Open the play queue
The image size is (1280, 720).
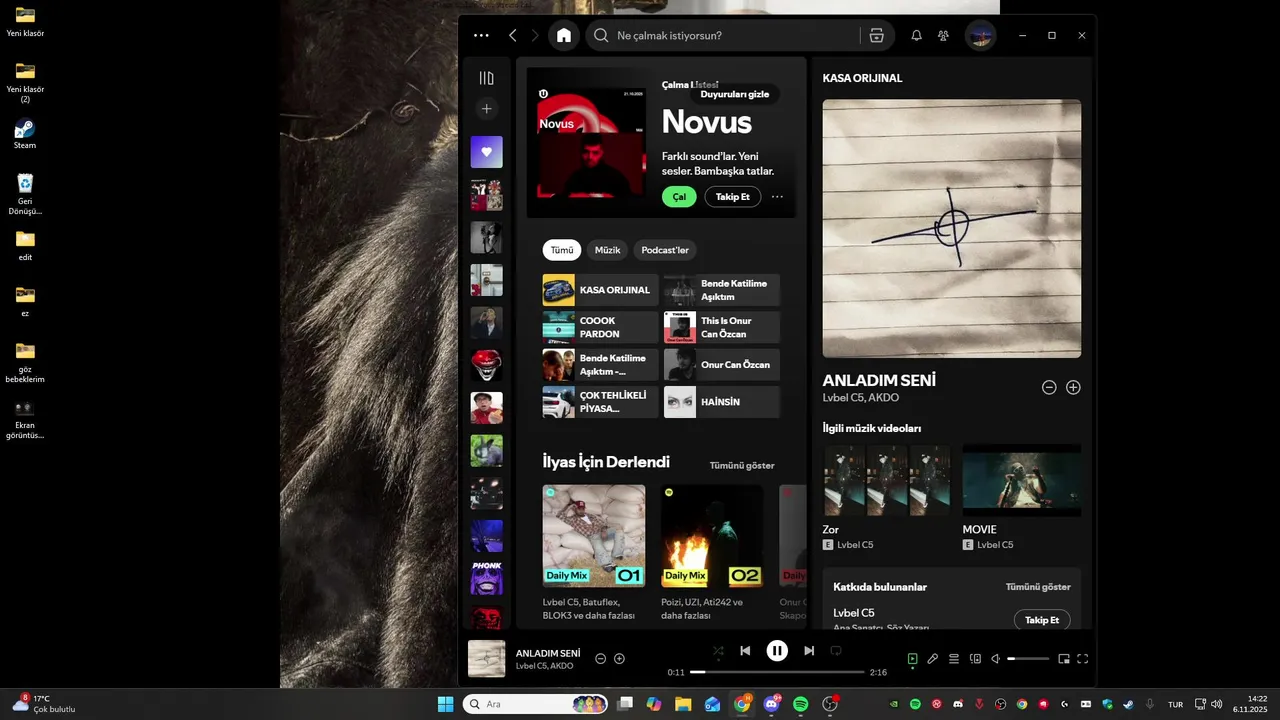(x=954, y=659)
